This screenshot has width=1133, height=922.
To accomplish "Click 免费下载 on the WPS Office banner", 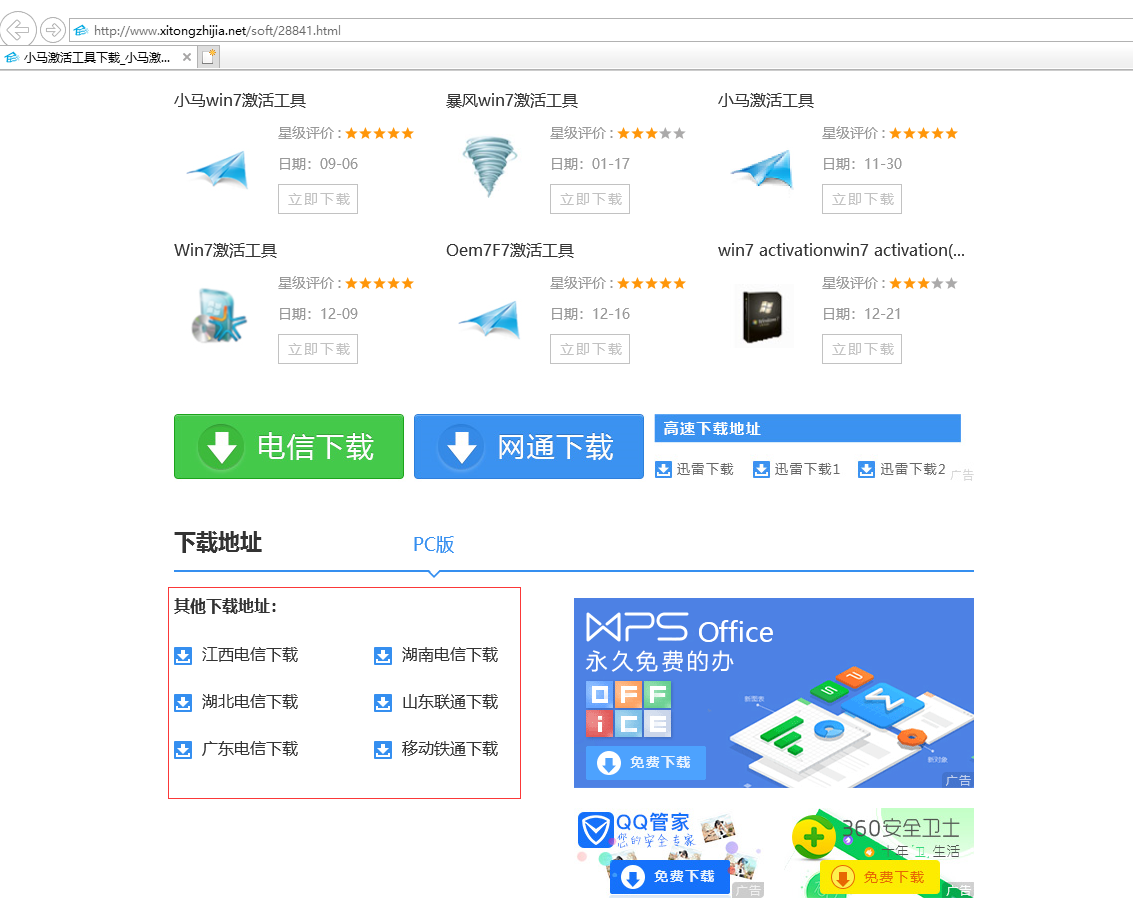I will [x=646, y=763].
